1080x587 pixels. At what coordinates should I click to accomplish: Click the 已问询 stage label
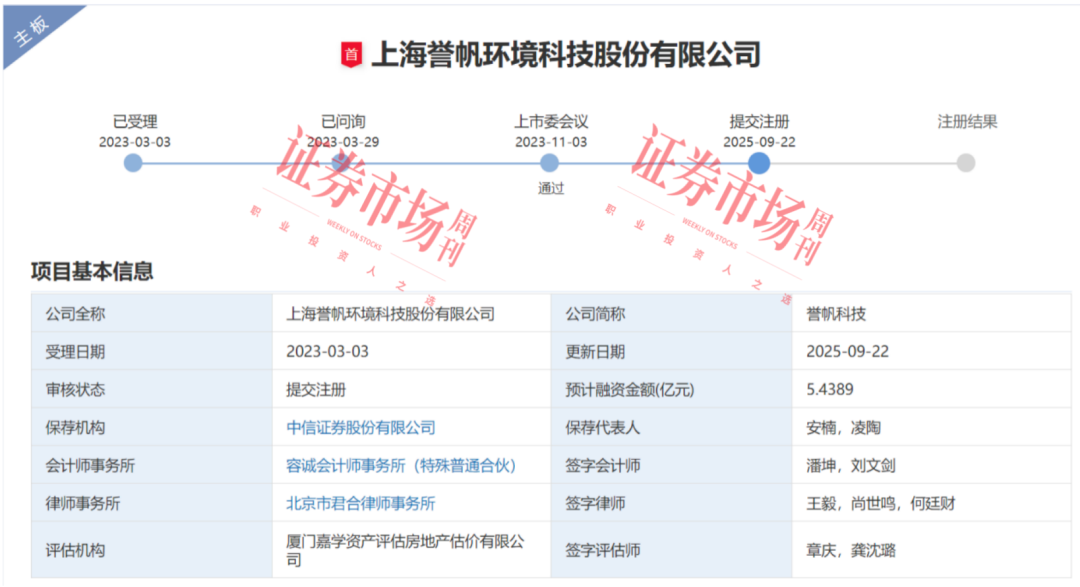[x=343, y=122]
